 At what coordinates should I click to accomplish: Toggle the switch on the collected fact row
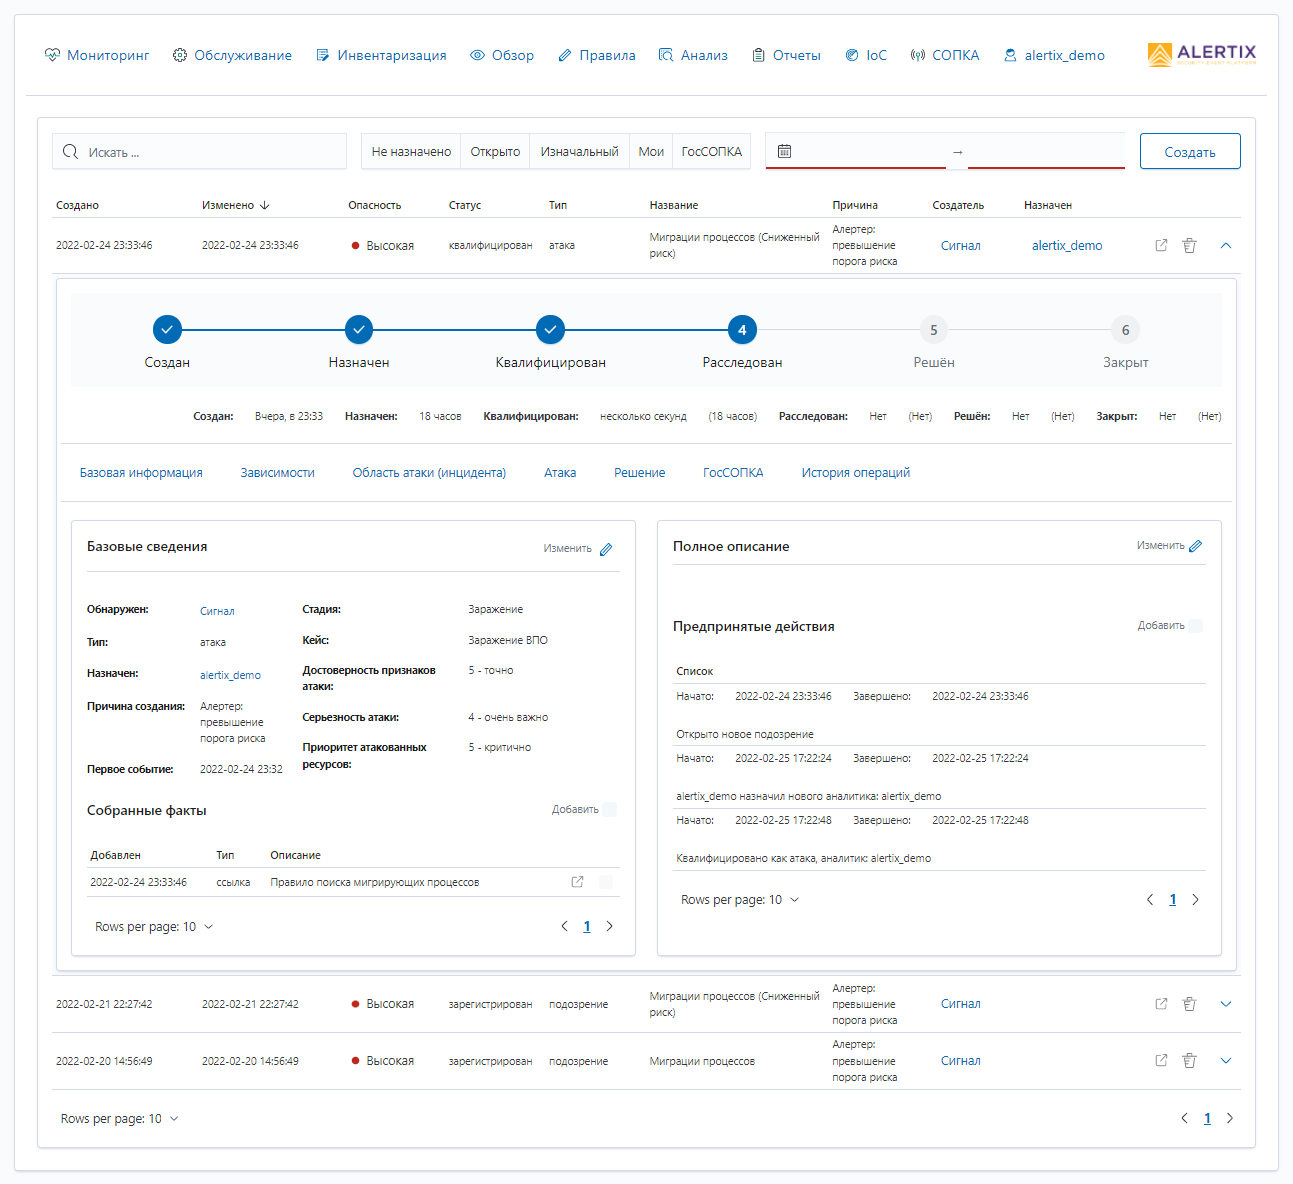point(605,882)
